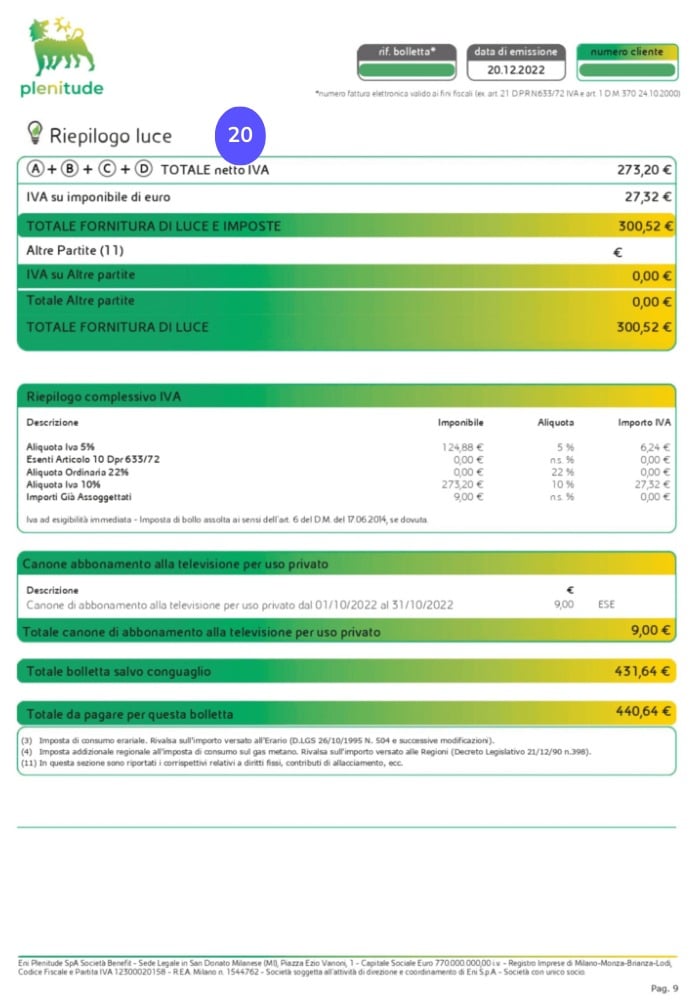
Task: Click the lightbulb icon beside Riepilogo luce
Action: [x=35, y=132]
